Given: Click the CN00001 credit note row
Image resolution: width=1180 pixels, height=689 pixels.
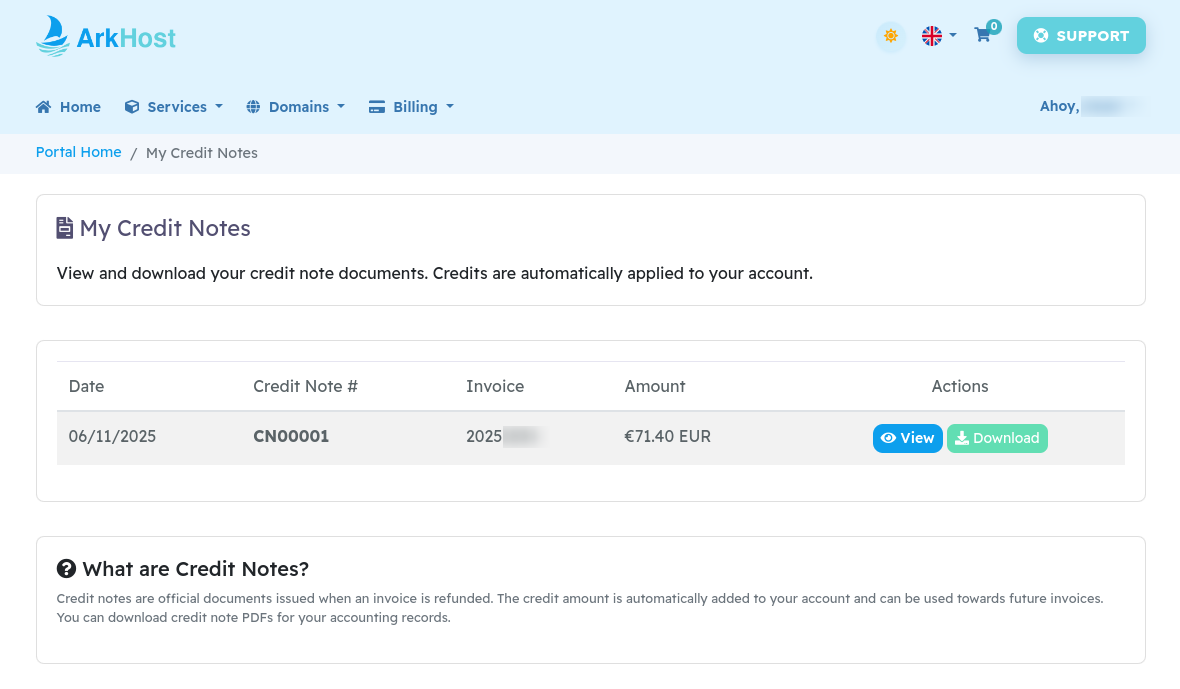Looking at the screenshot, I should [x=291, y=437].
